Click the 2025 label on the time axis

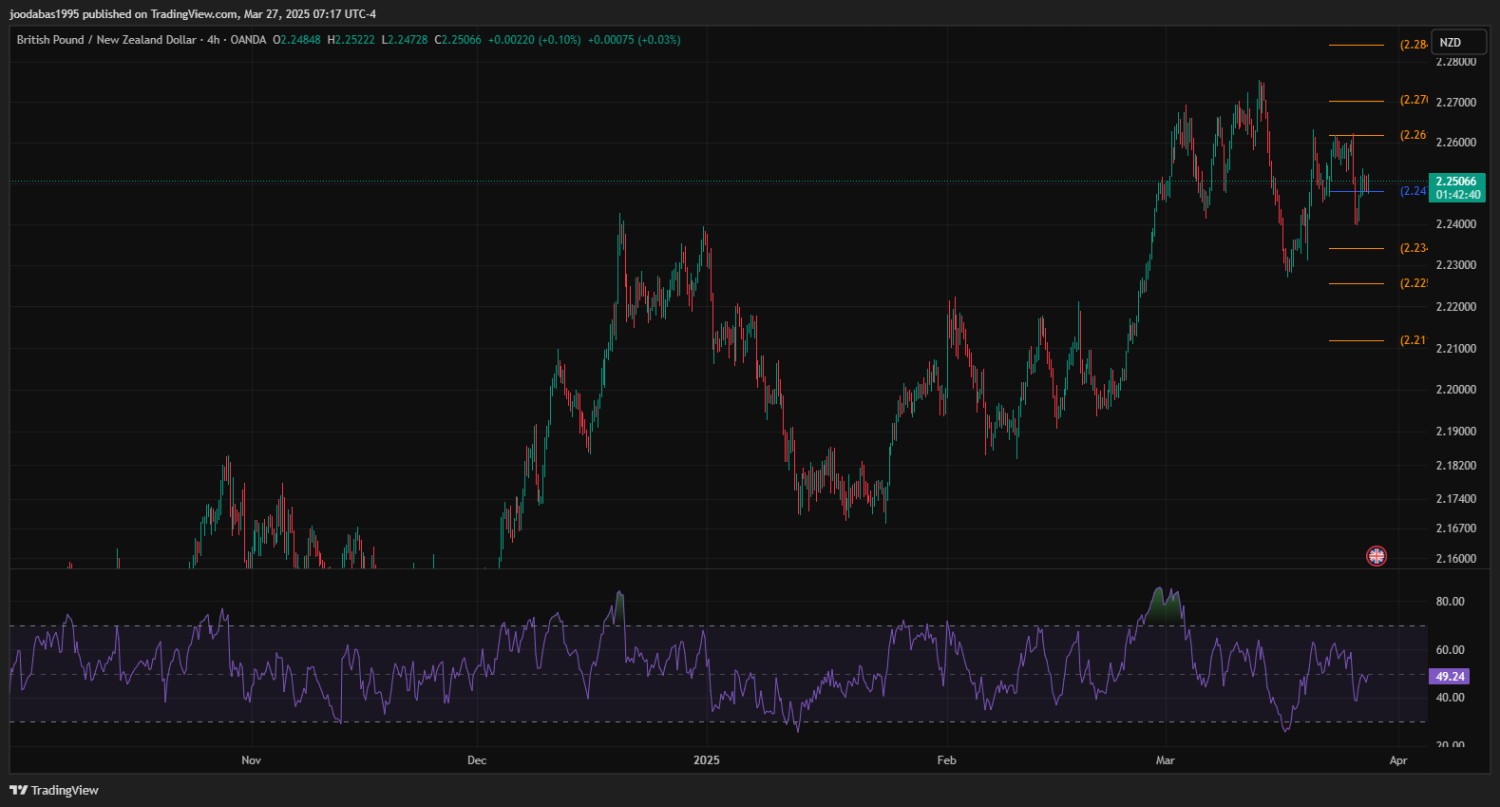706,761
